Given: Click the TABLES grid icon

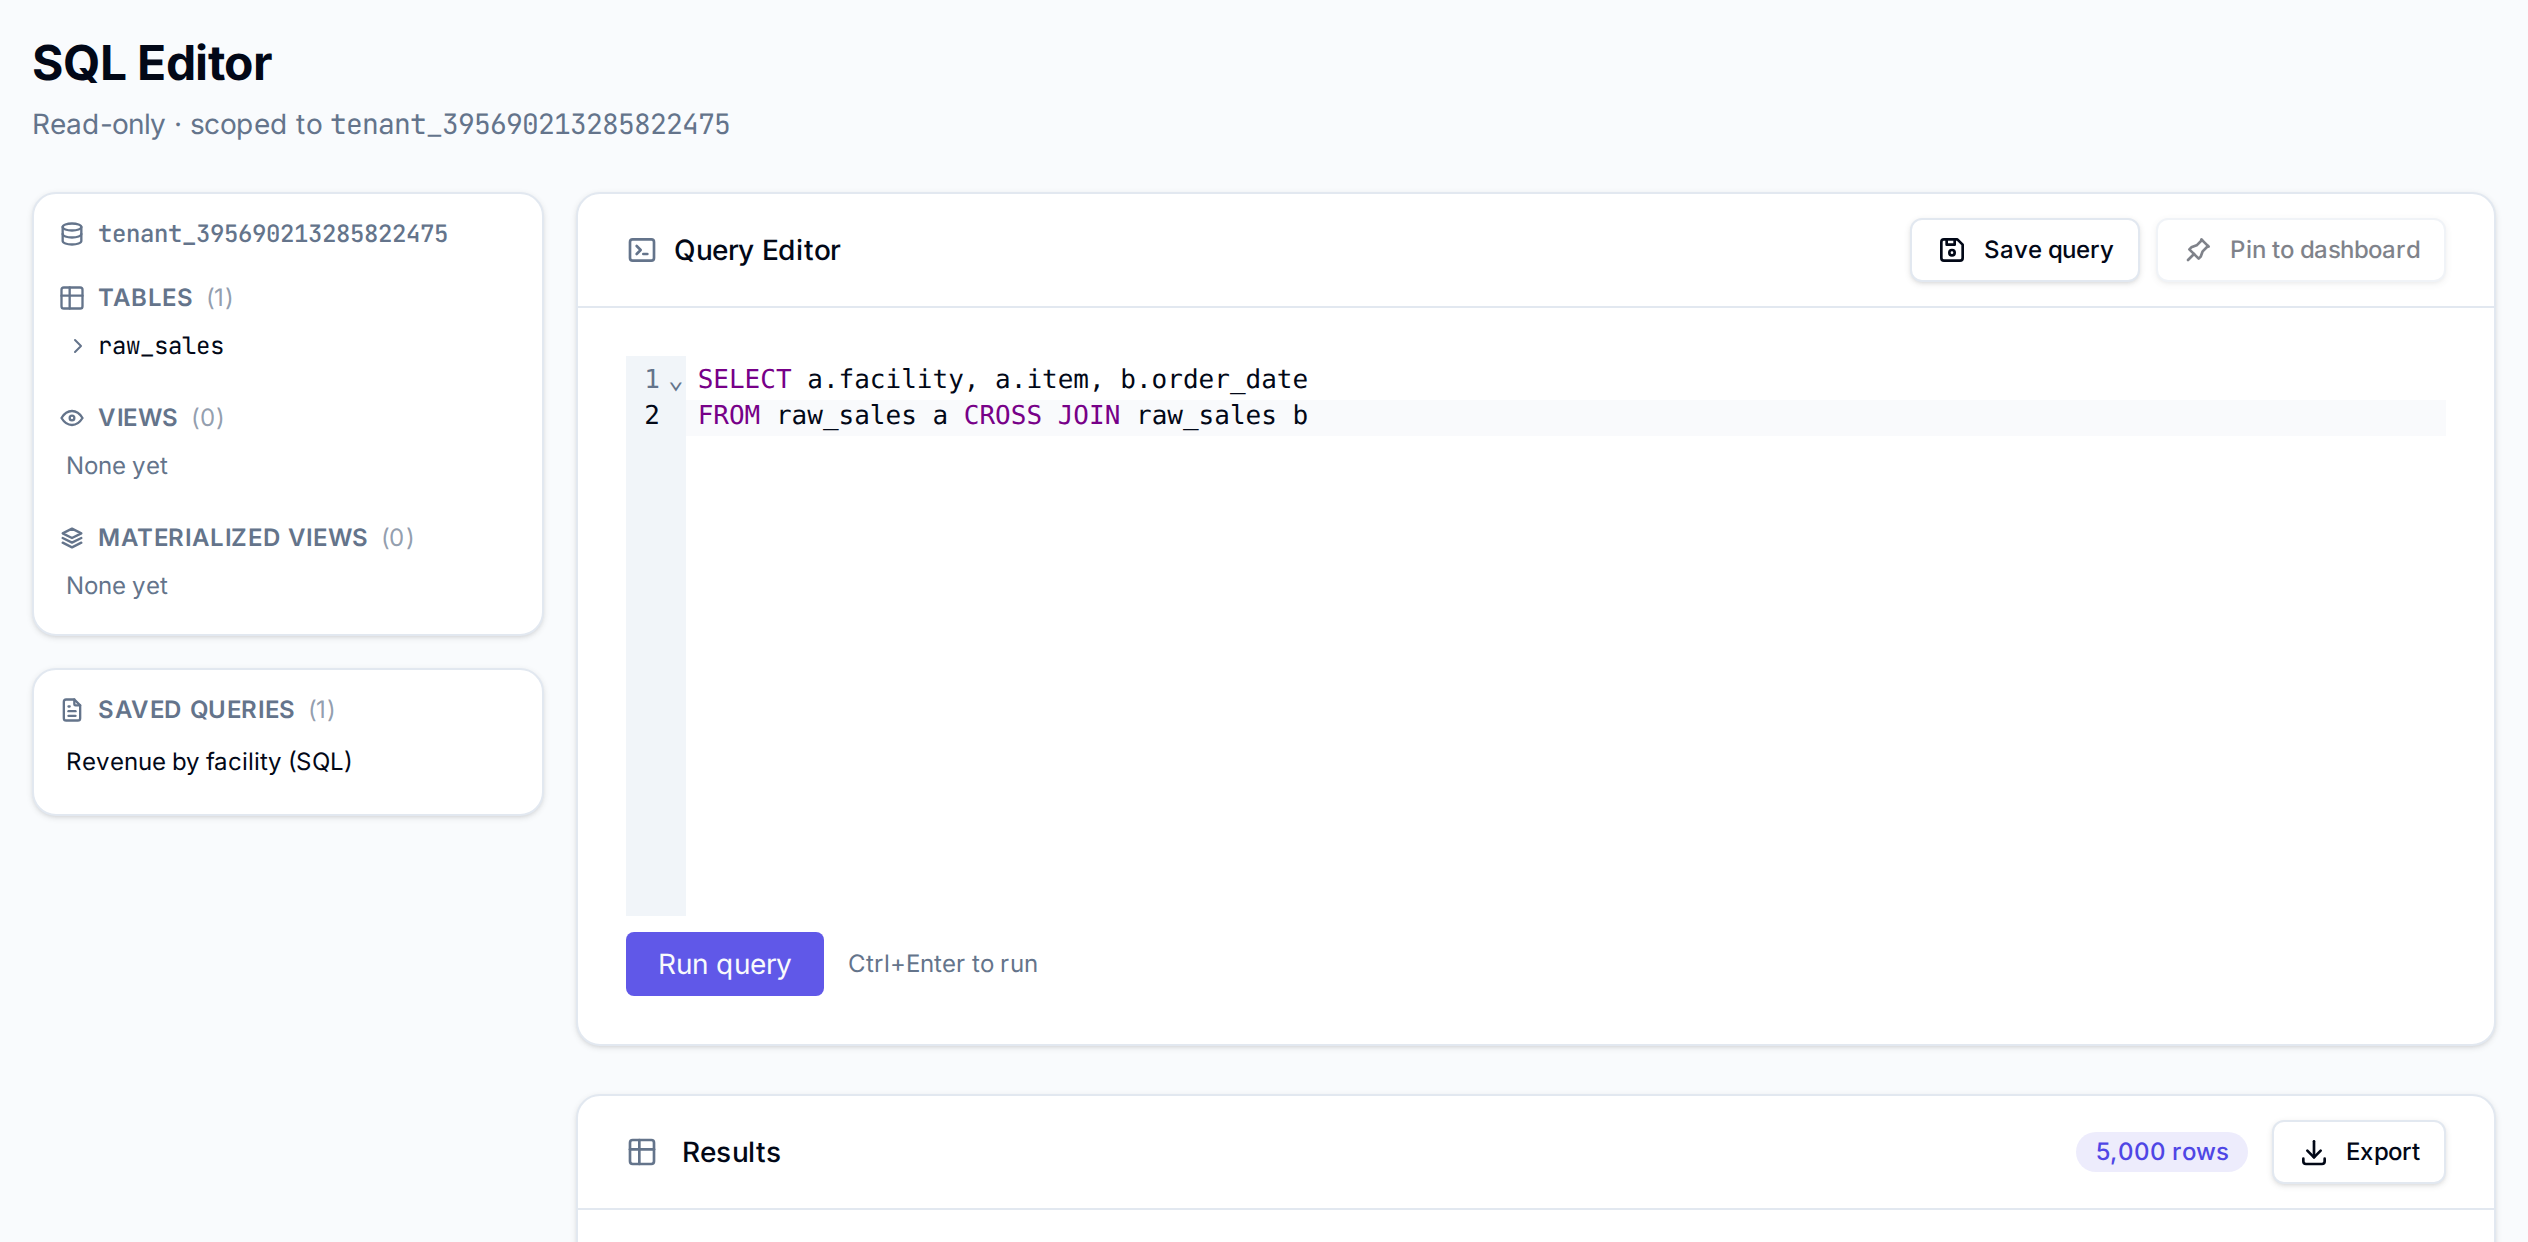Looking at the screenshot, I should pos(72,298).
